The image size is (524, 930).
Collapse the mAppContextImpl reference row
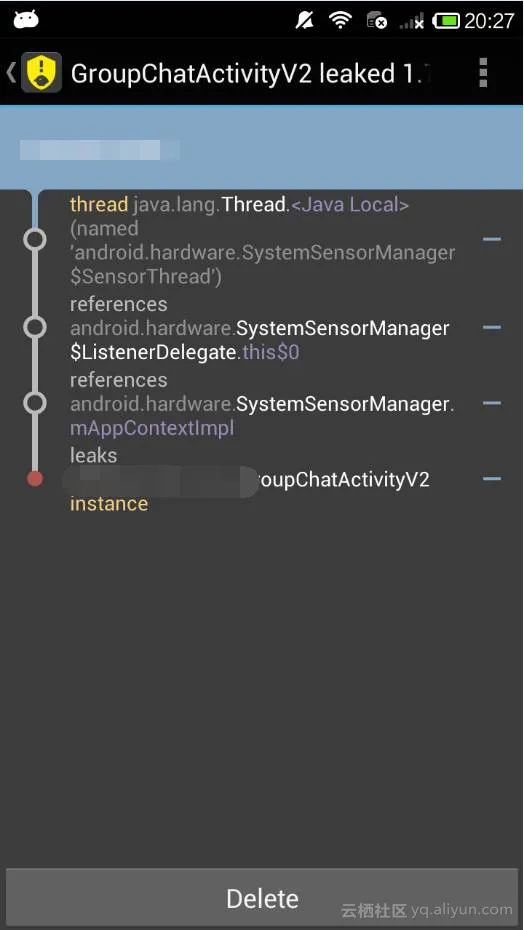[491, 403]
